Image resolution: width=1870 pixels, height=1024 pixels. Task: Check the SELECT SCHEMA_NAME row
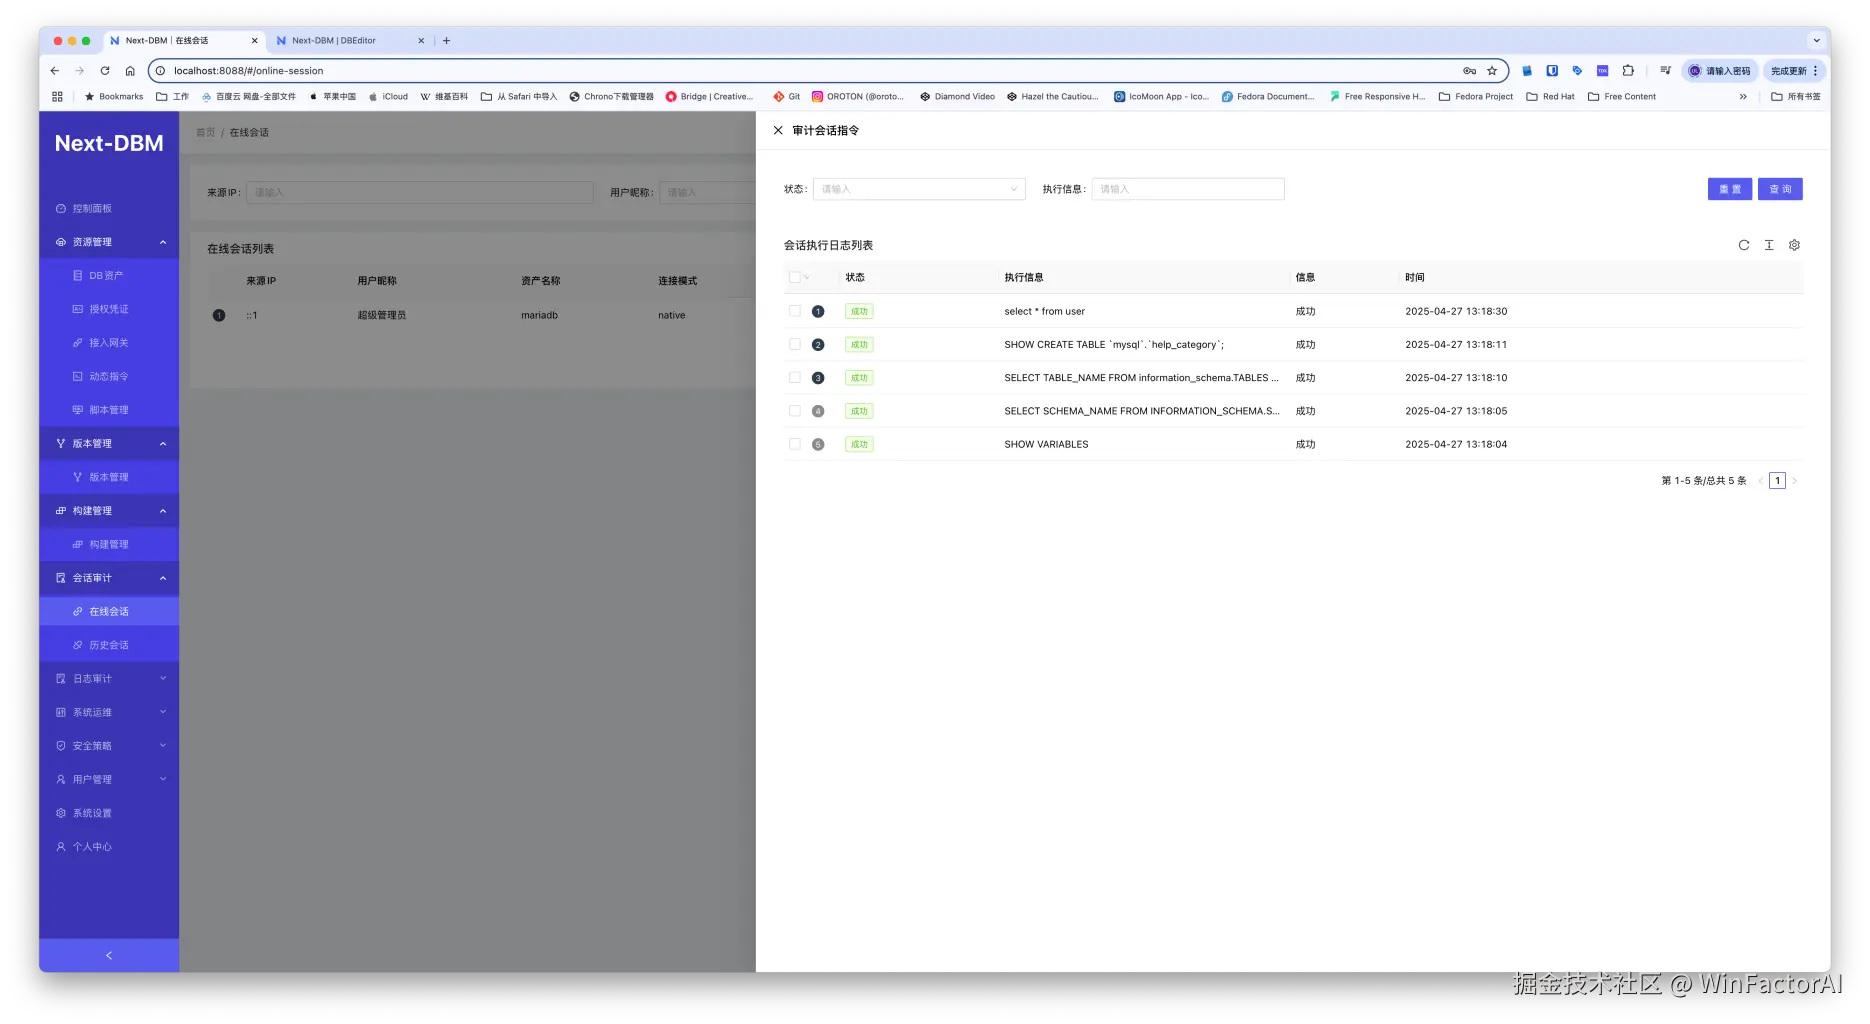[x=795, y=411]
